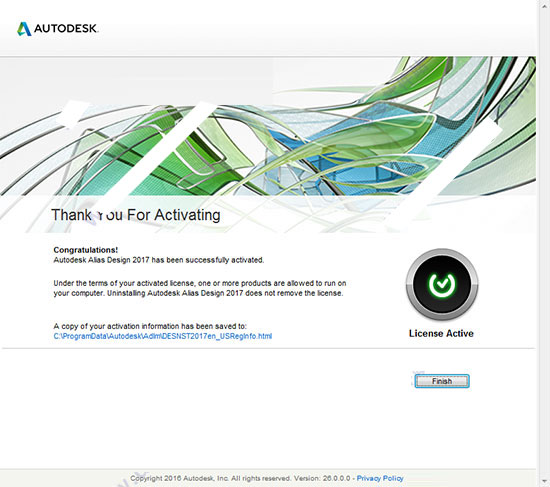The image size is (550, 487).
Task: Click the copyright 2016 Autodesk version text
Action: point(240,478)
